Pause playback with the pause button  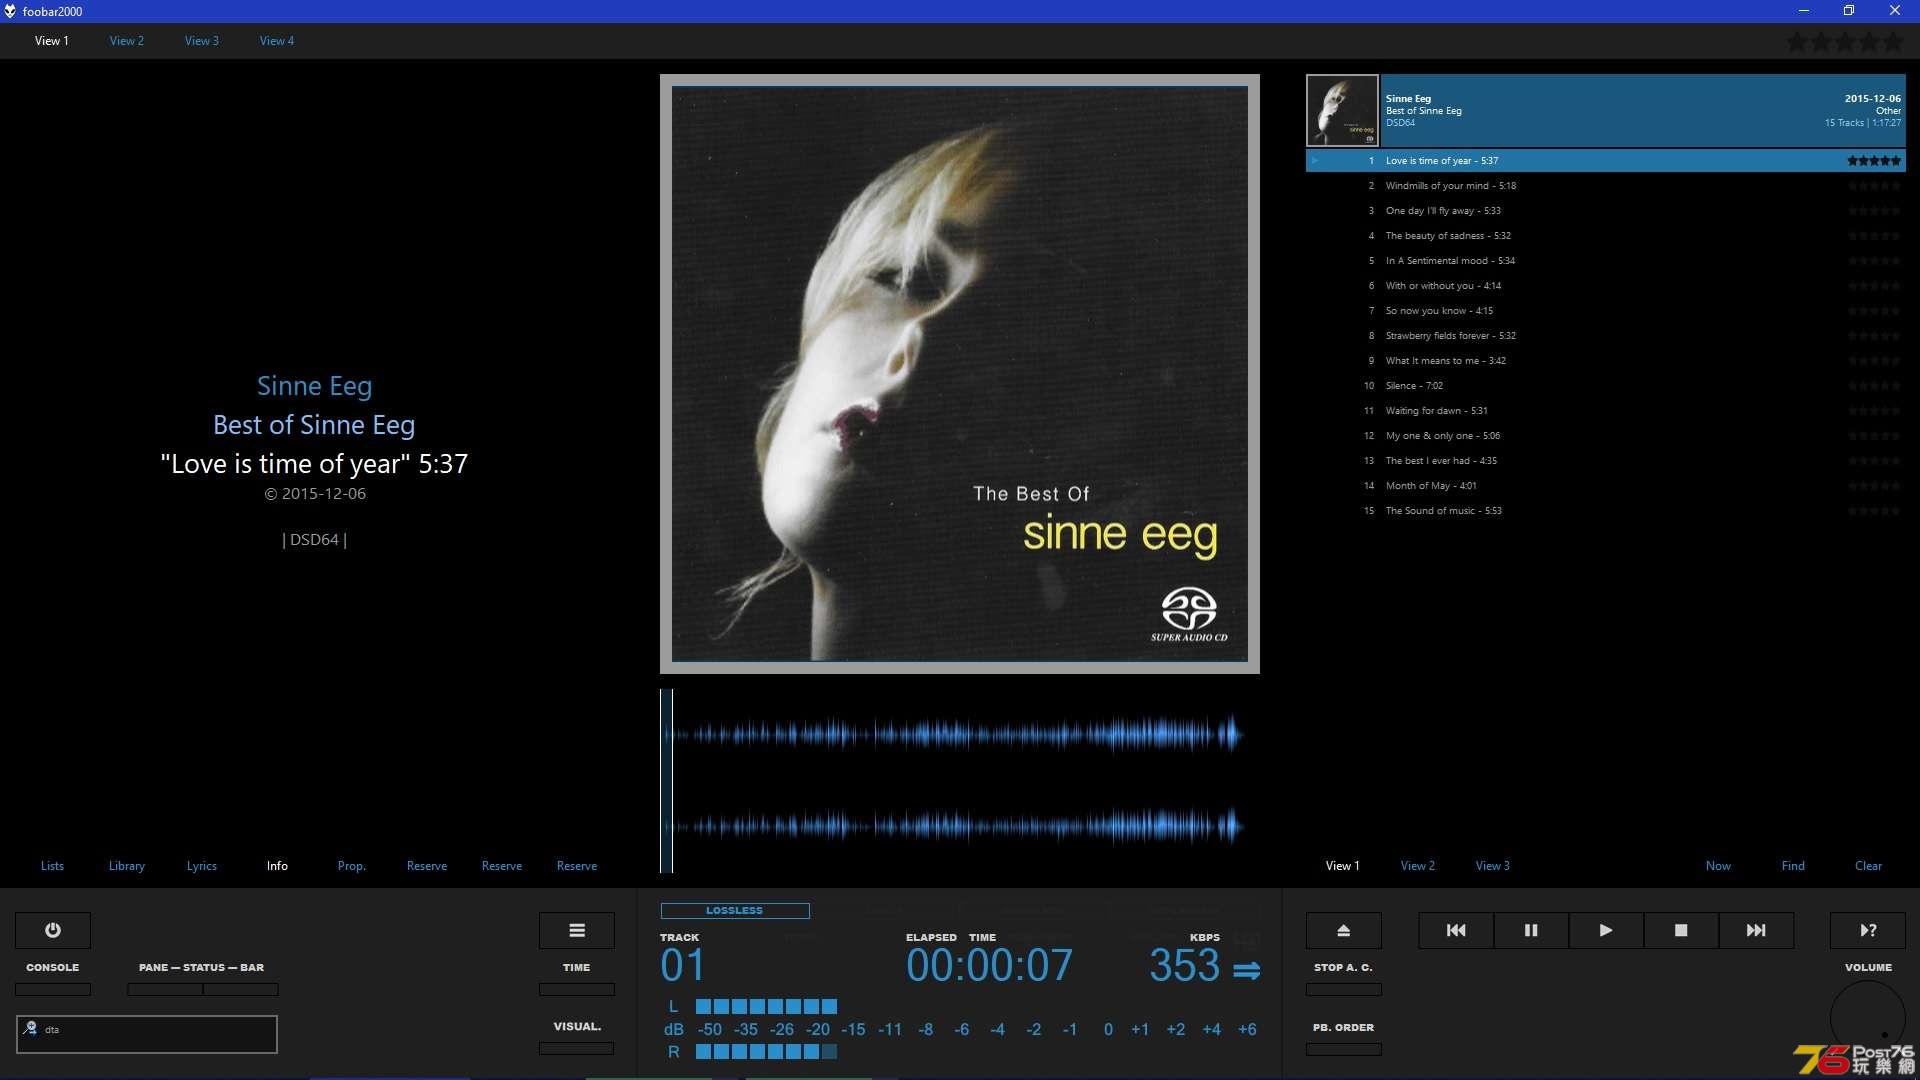pos(1531,930)
